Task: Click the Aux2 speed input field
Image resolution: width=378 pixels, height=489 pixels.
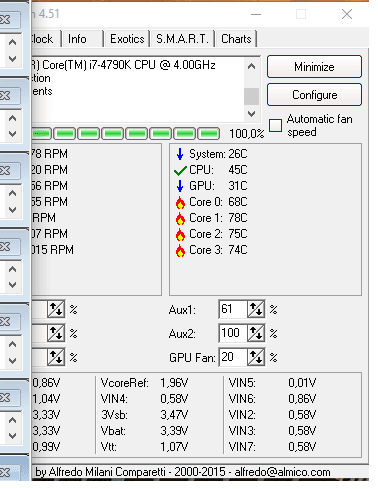Action: point(233,333)
